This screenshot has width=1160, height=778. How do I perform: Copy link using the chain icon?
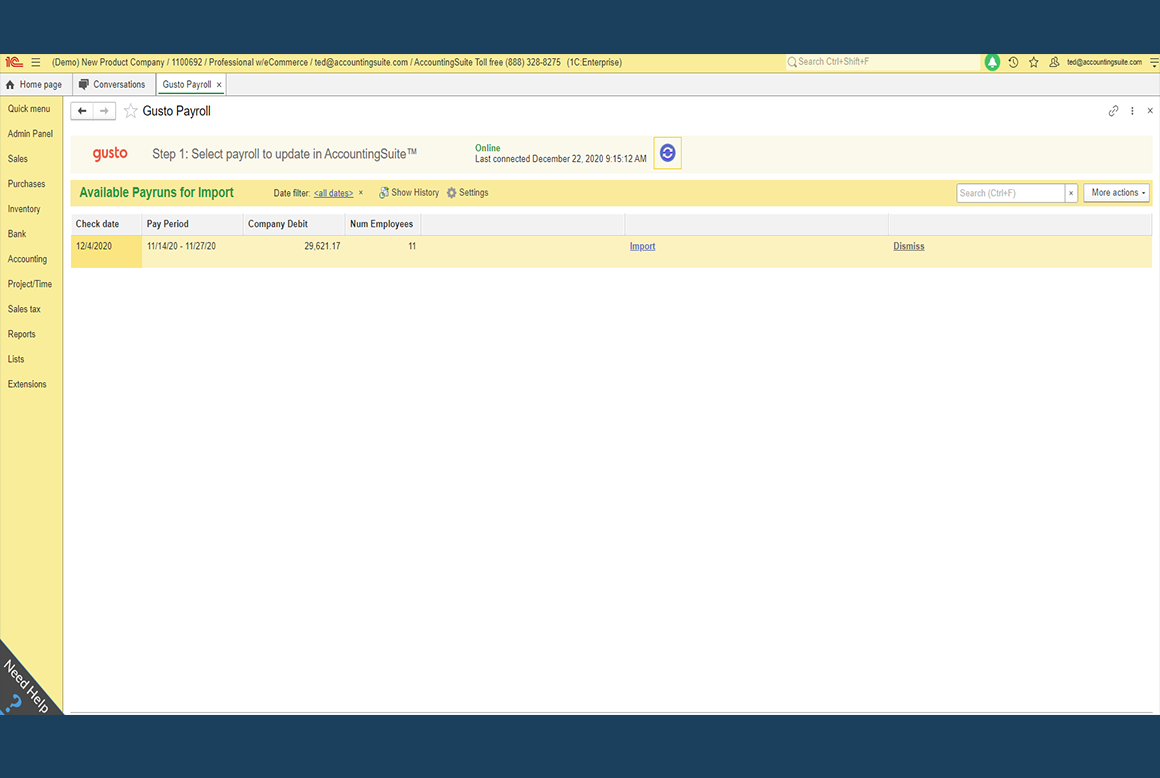[1113, 111]
